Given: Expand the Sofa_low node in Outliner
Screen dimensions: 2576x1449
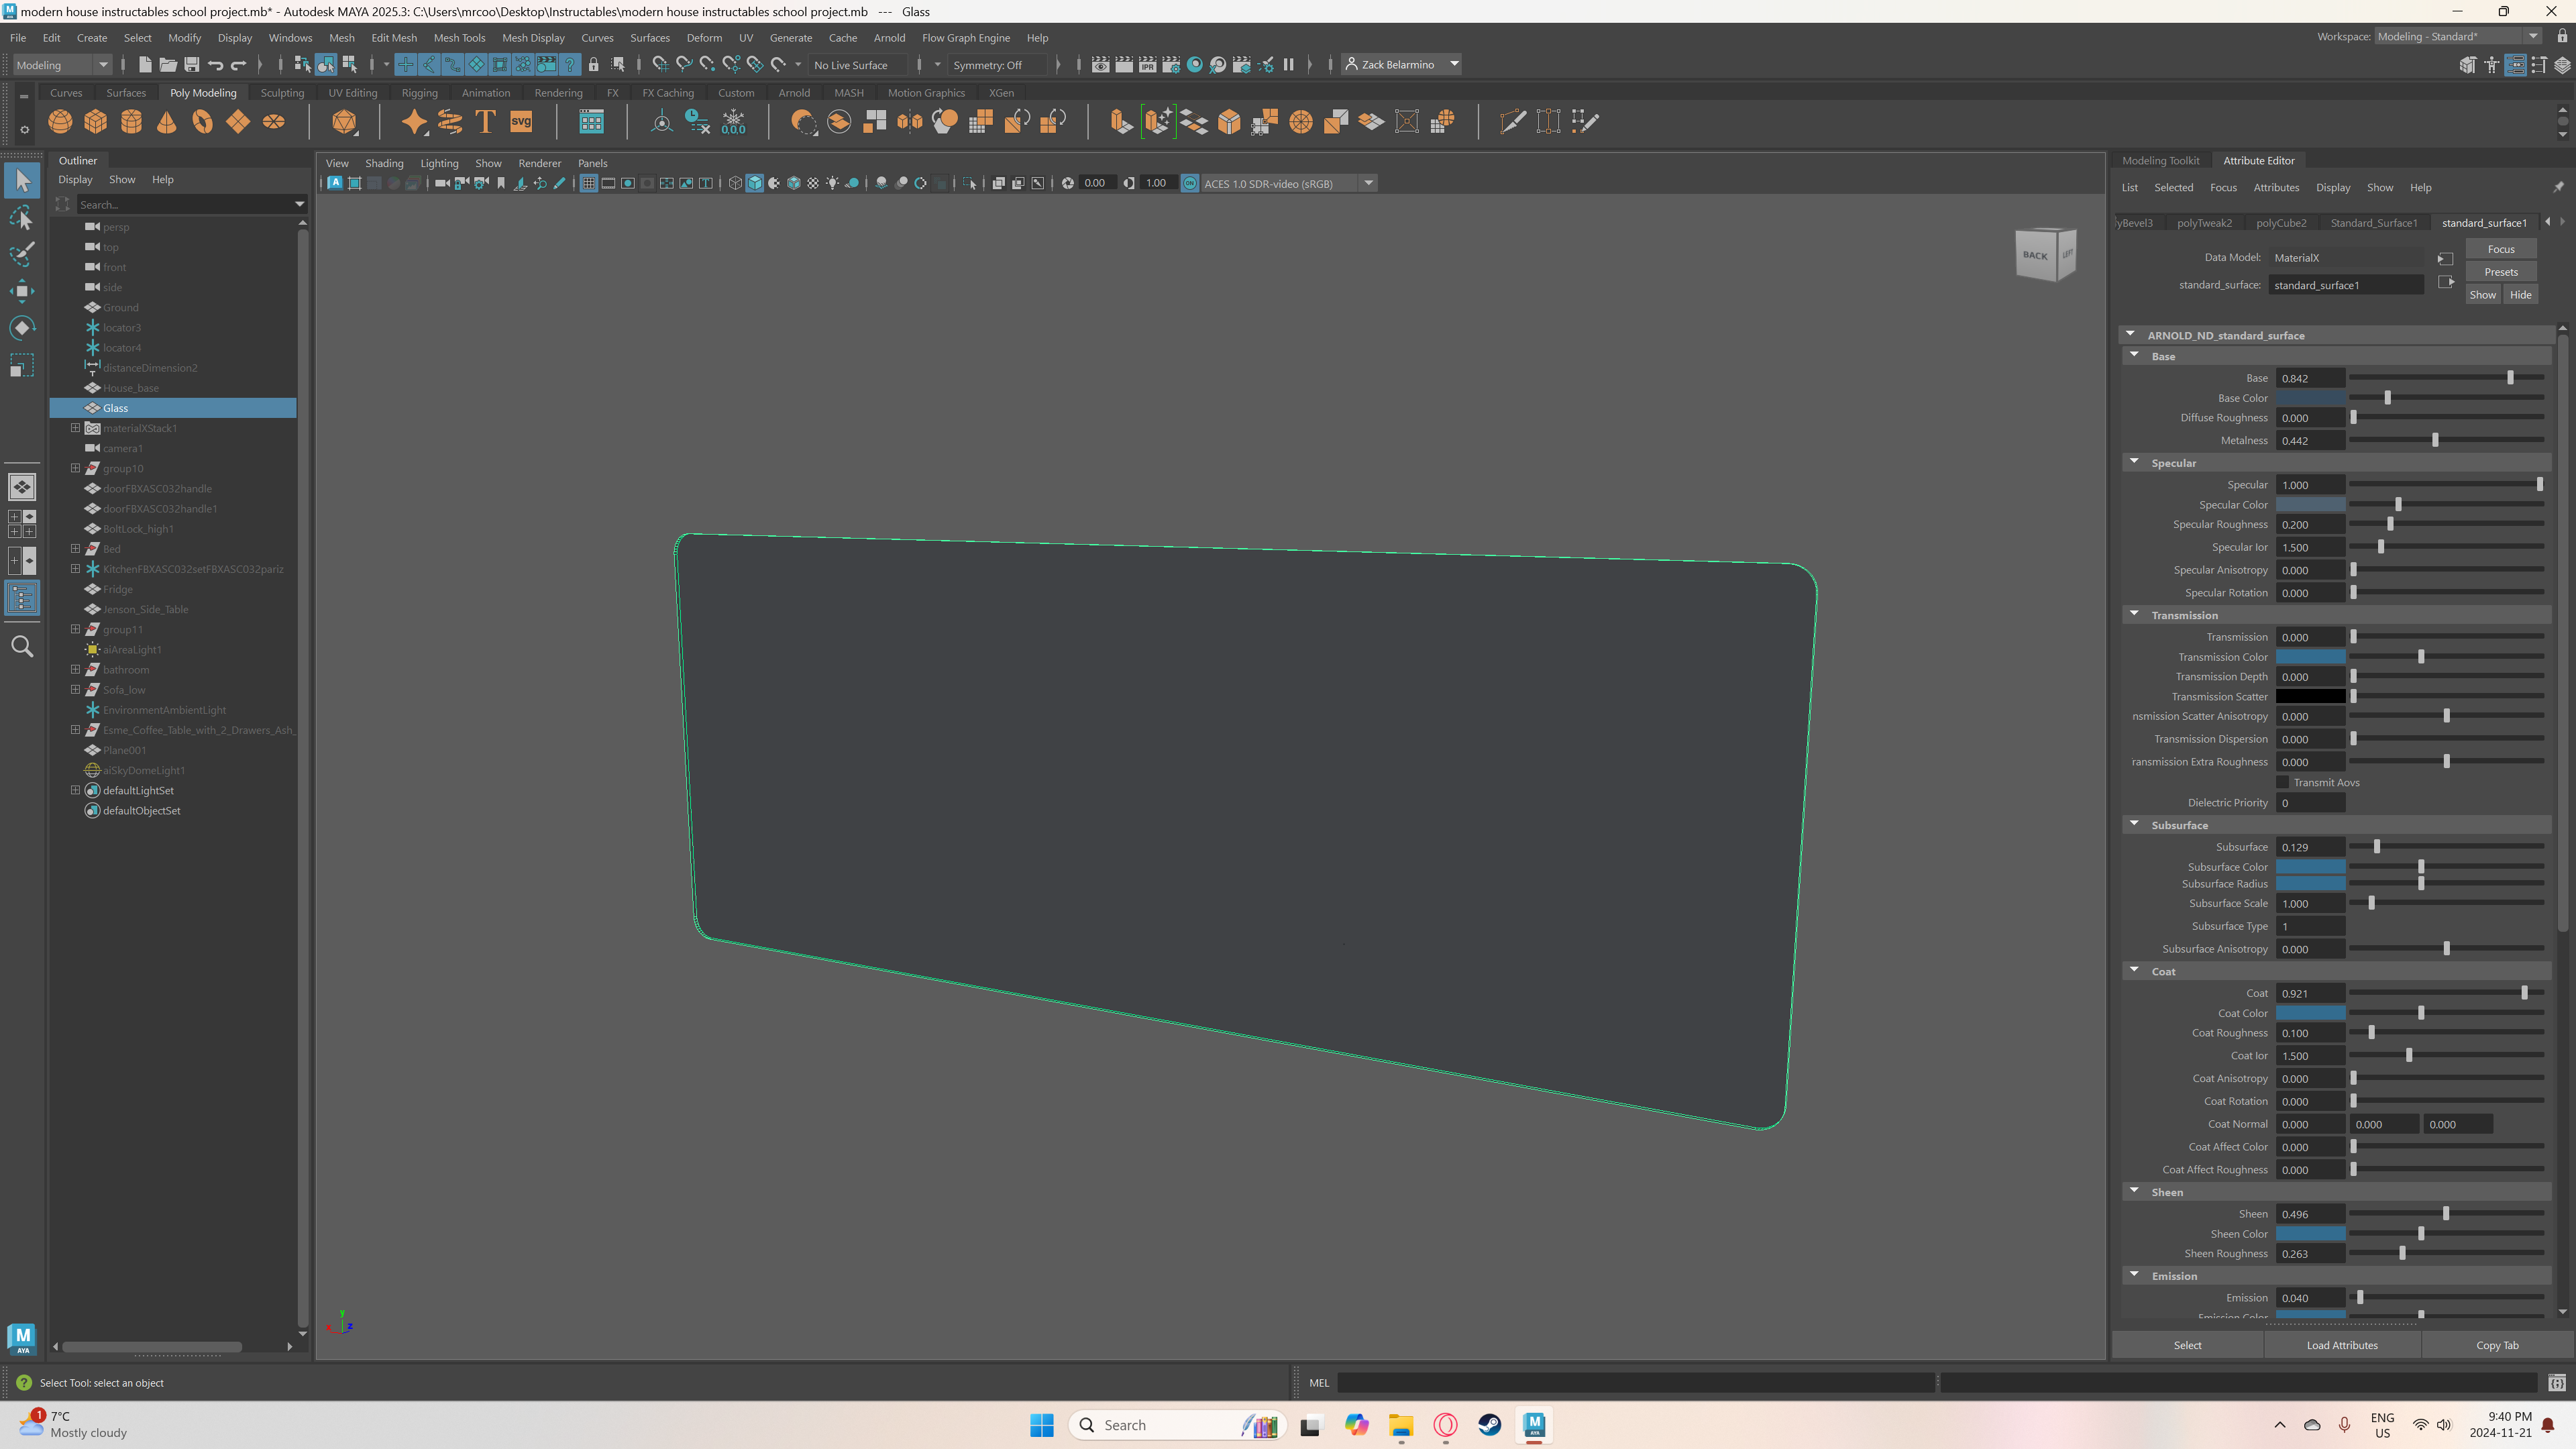Looking at the screenshot, I should tap(75, 690).
